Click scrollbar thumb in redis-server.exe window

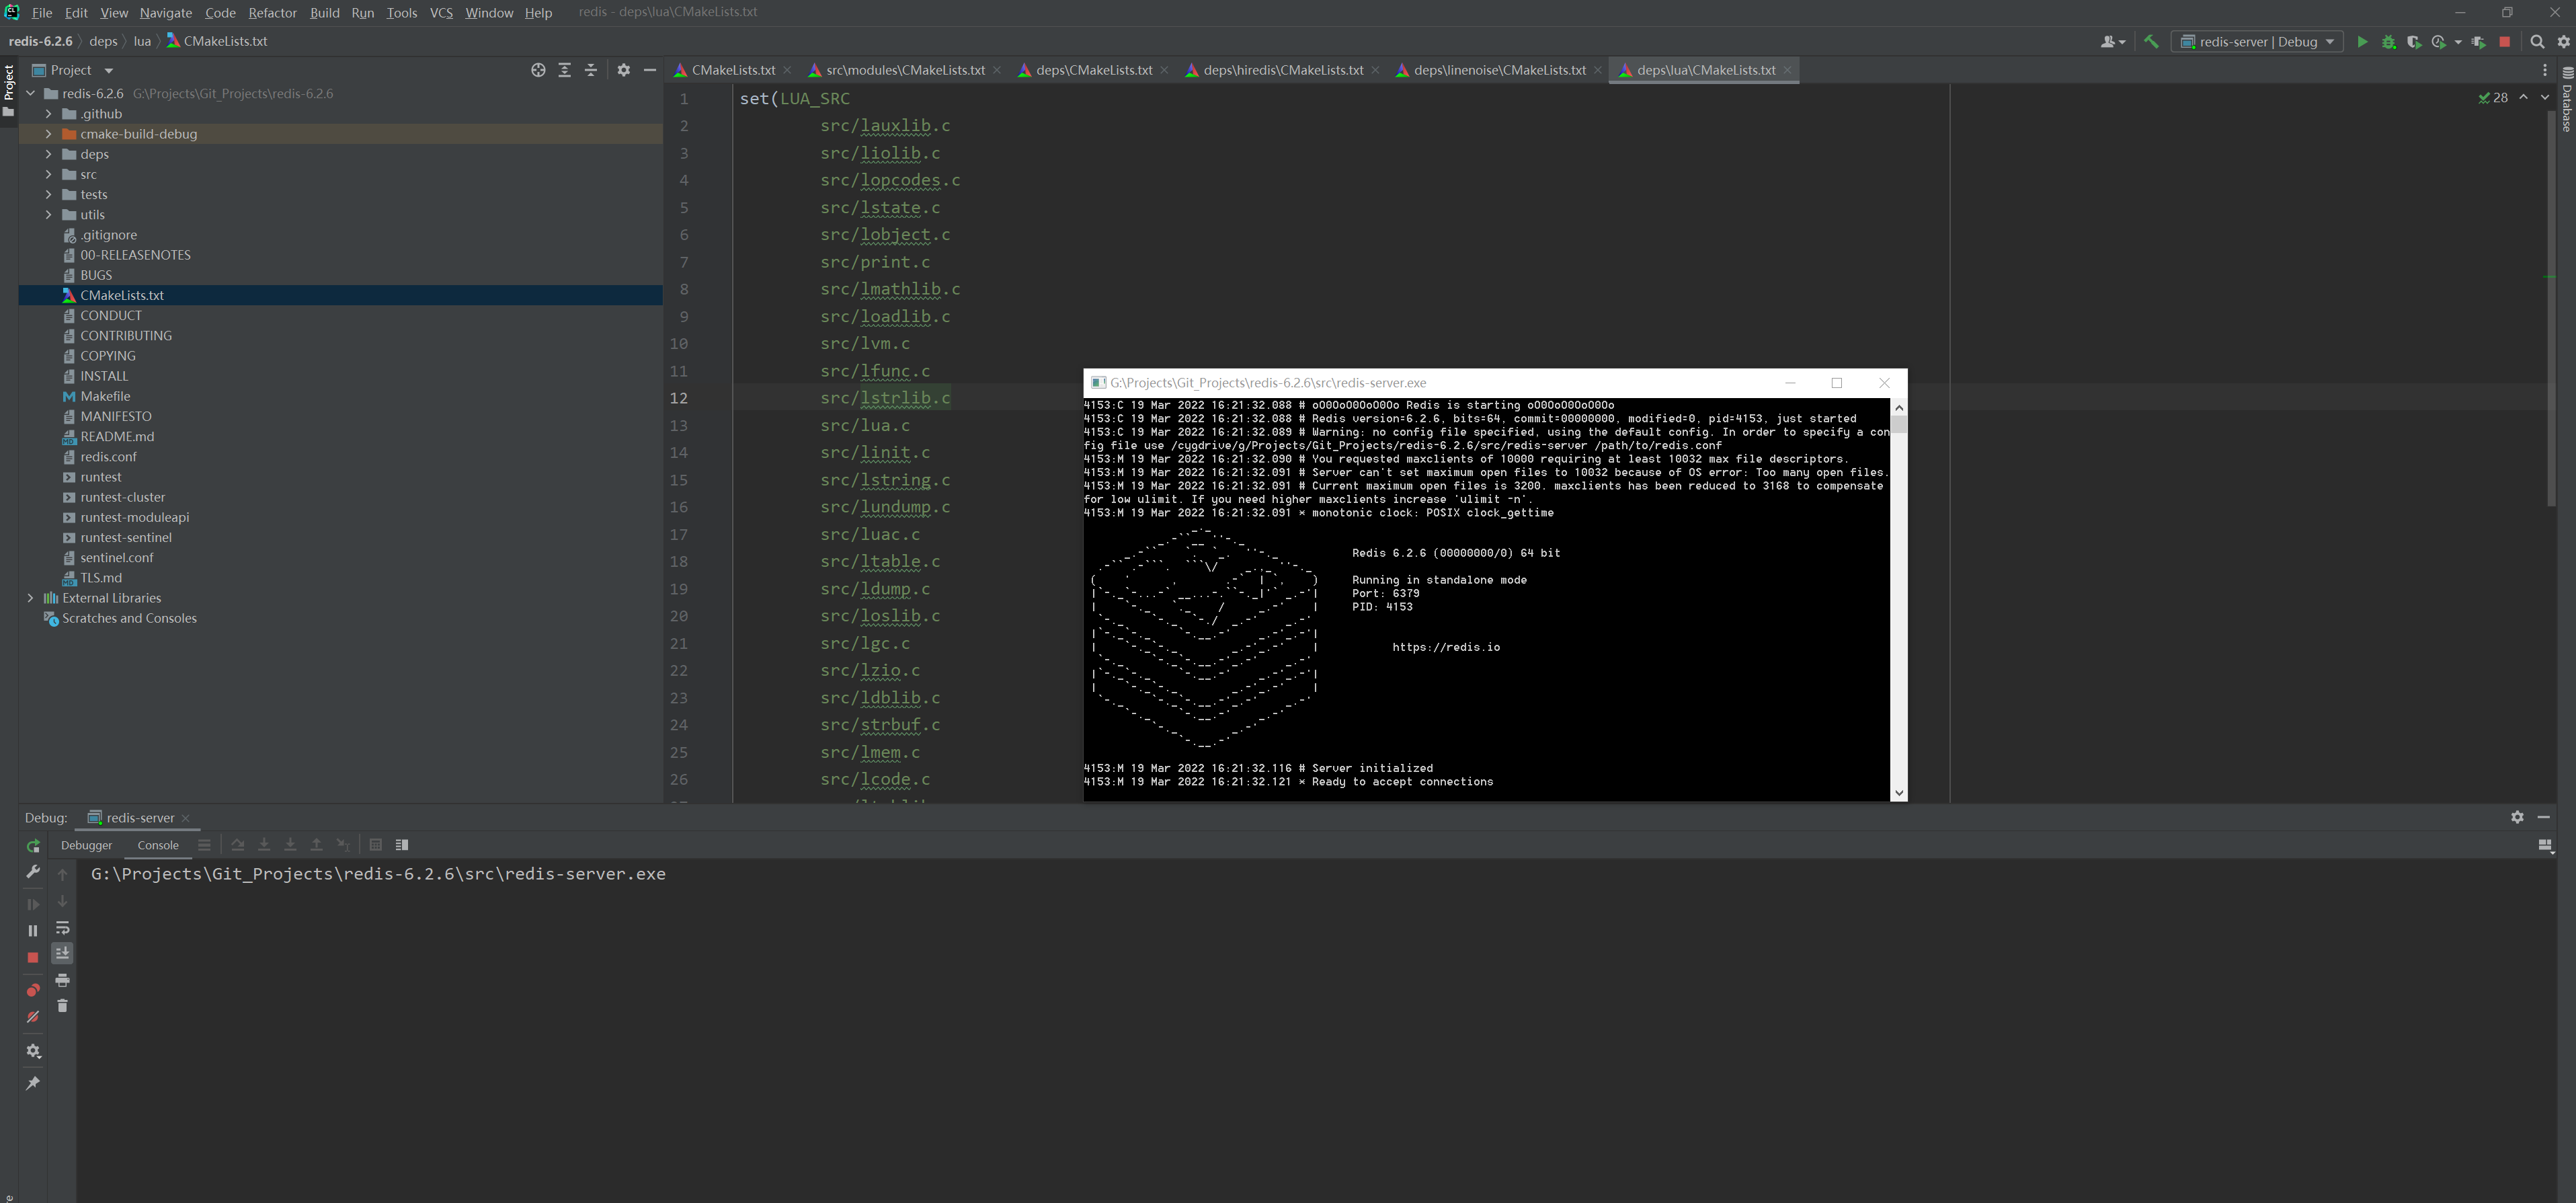pos(1898,424)
